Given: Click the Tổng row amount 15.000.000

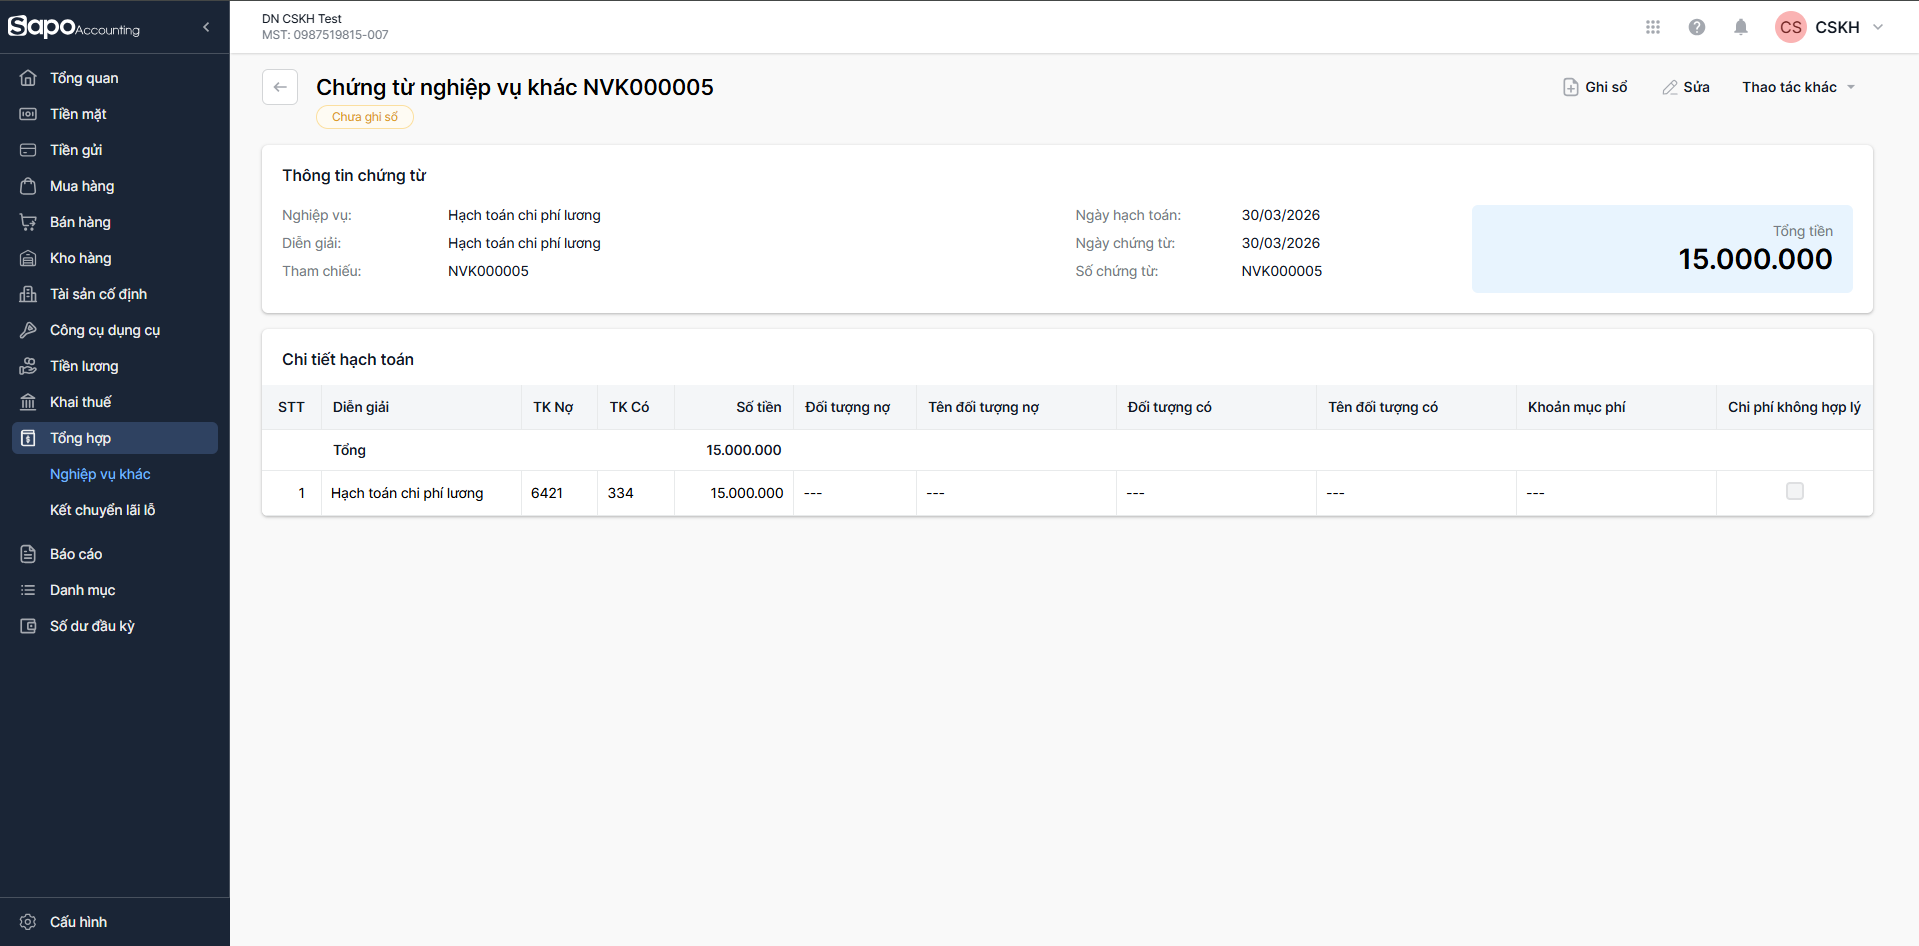Looking at the screenshot, I should [x=744, y=450].
